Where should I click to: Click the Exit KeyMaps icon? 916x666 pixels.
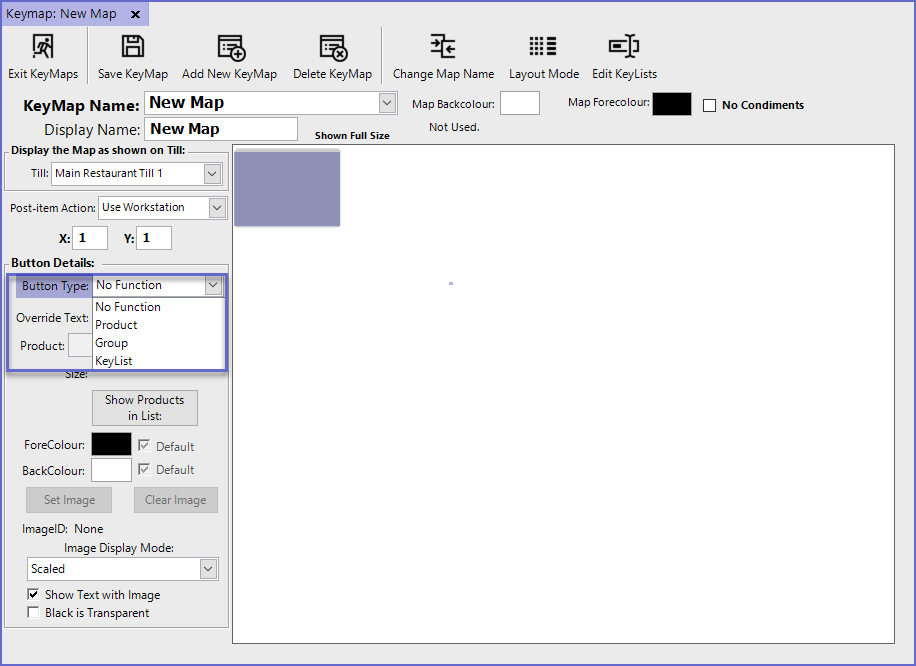click(x=43, y=47)
